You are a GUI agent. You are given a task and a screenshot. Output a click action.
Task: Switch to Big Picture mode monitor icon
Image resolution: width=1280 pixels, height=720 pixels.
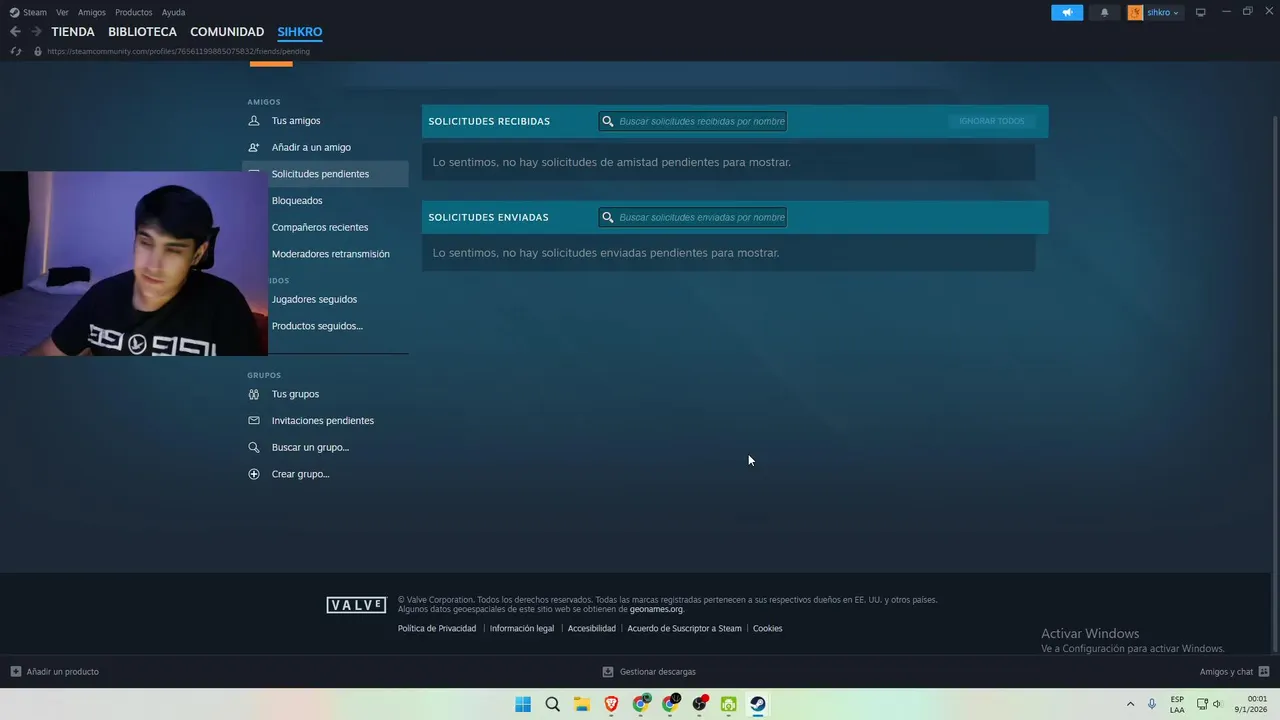1201,12
